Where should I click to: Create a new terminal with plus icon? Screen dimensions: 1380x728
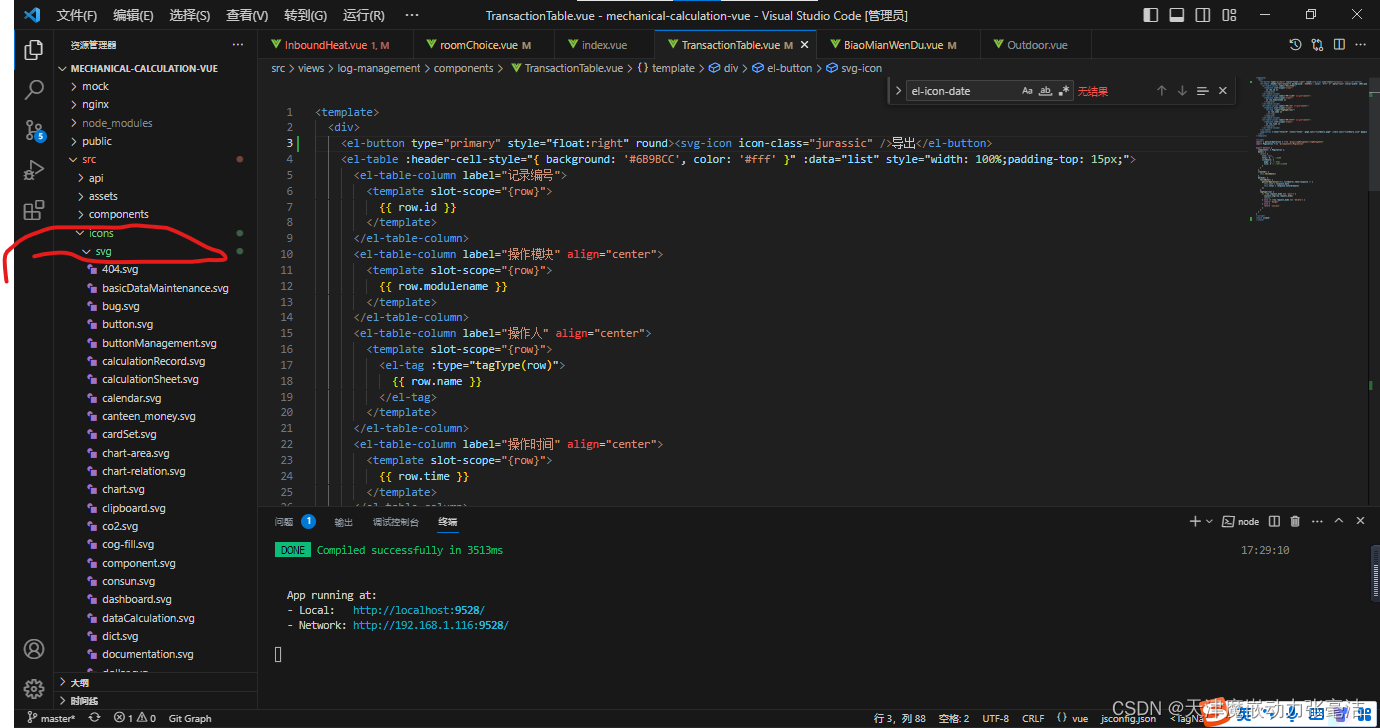(x=1195, y=521)
